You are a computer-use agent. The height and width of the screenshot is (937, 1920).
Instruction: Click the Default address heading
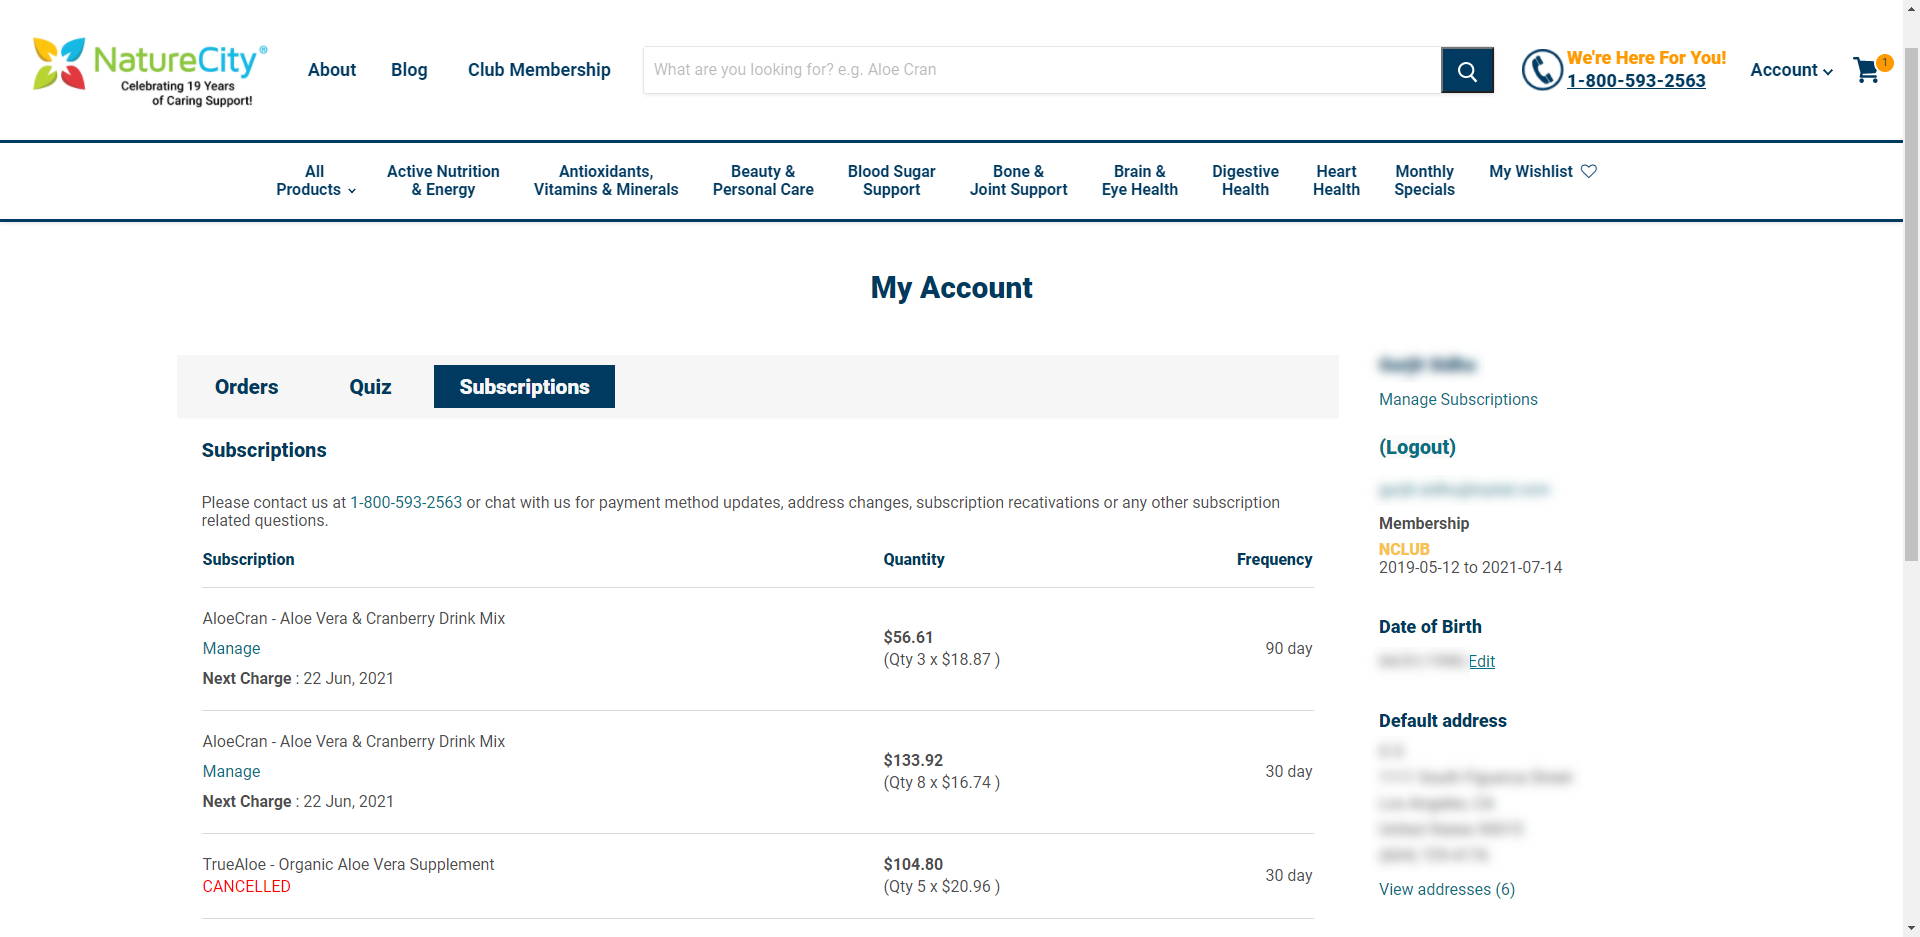coord(1442,721)
